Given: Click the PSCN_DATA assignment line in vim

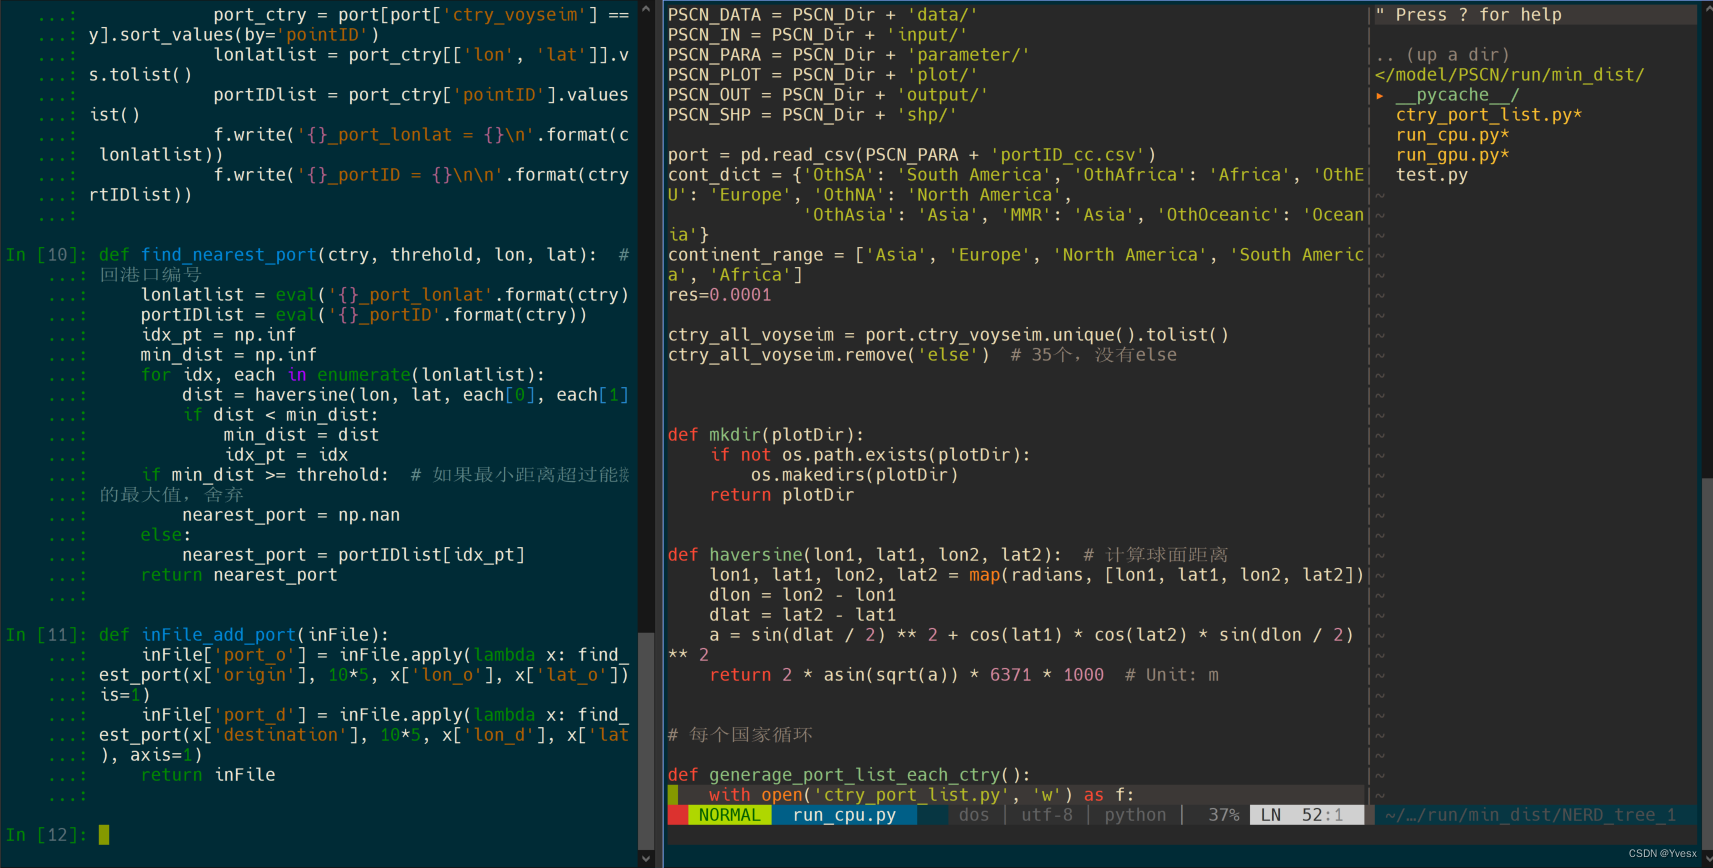Looking at the screenshot, I should click(x=823, y=15).
